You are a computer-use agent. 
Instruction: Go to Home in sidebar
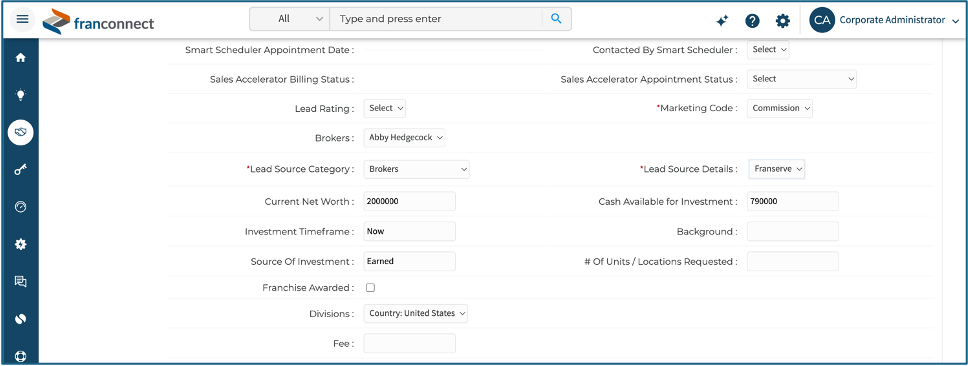coord(20,57)
